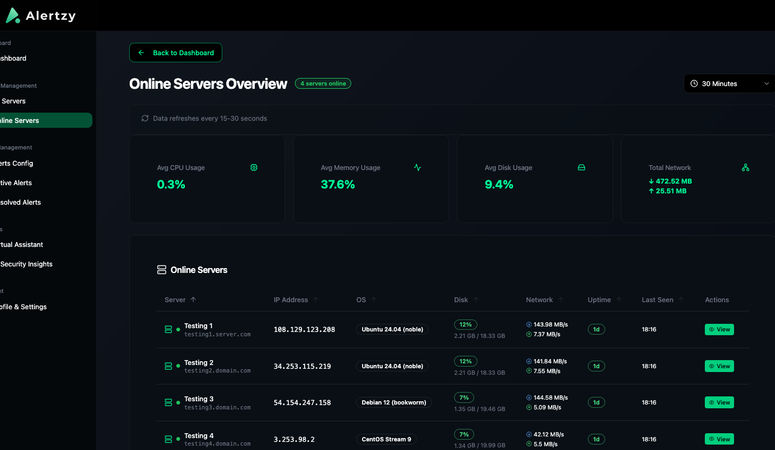Sort table by Uptime column

click(x=604, y=300)
